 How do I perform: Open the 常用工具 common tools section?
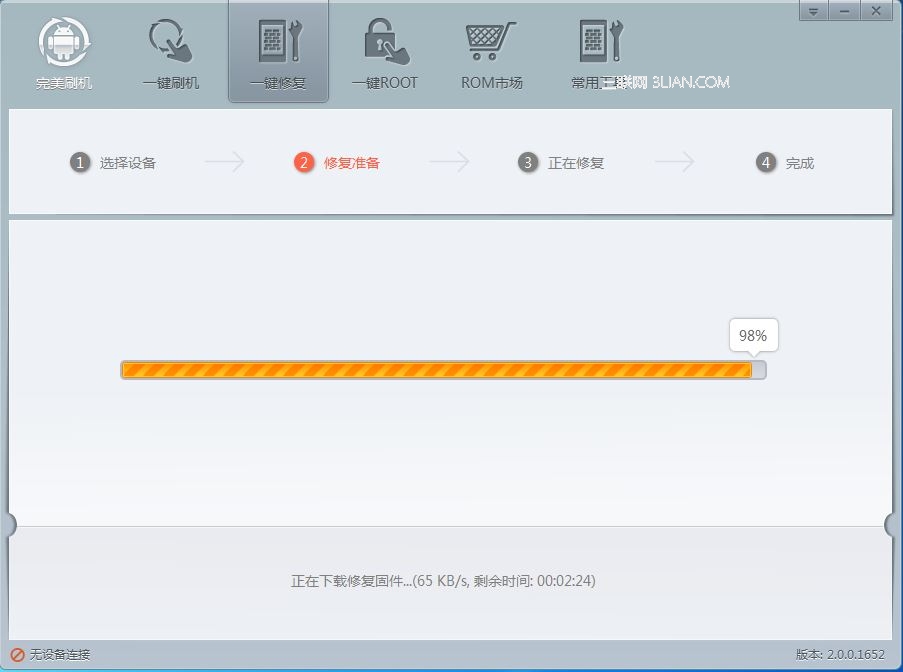pyautogui.click(x=601, y=54)
